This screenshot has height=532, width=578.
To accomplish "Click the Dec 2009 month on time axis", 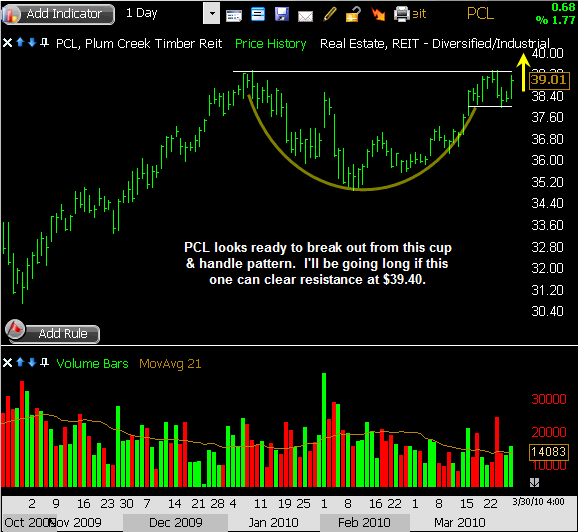I will [175, 523].
